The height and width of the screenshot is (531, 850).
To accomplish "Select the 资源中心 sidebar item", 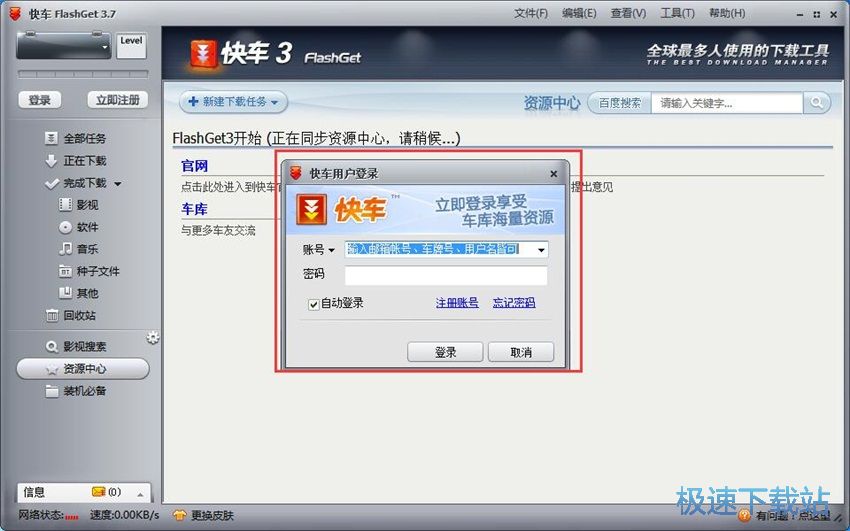I will pyautogui.click(x=83, y=369).
